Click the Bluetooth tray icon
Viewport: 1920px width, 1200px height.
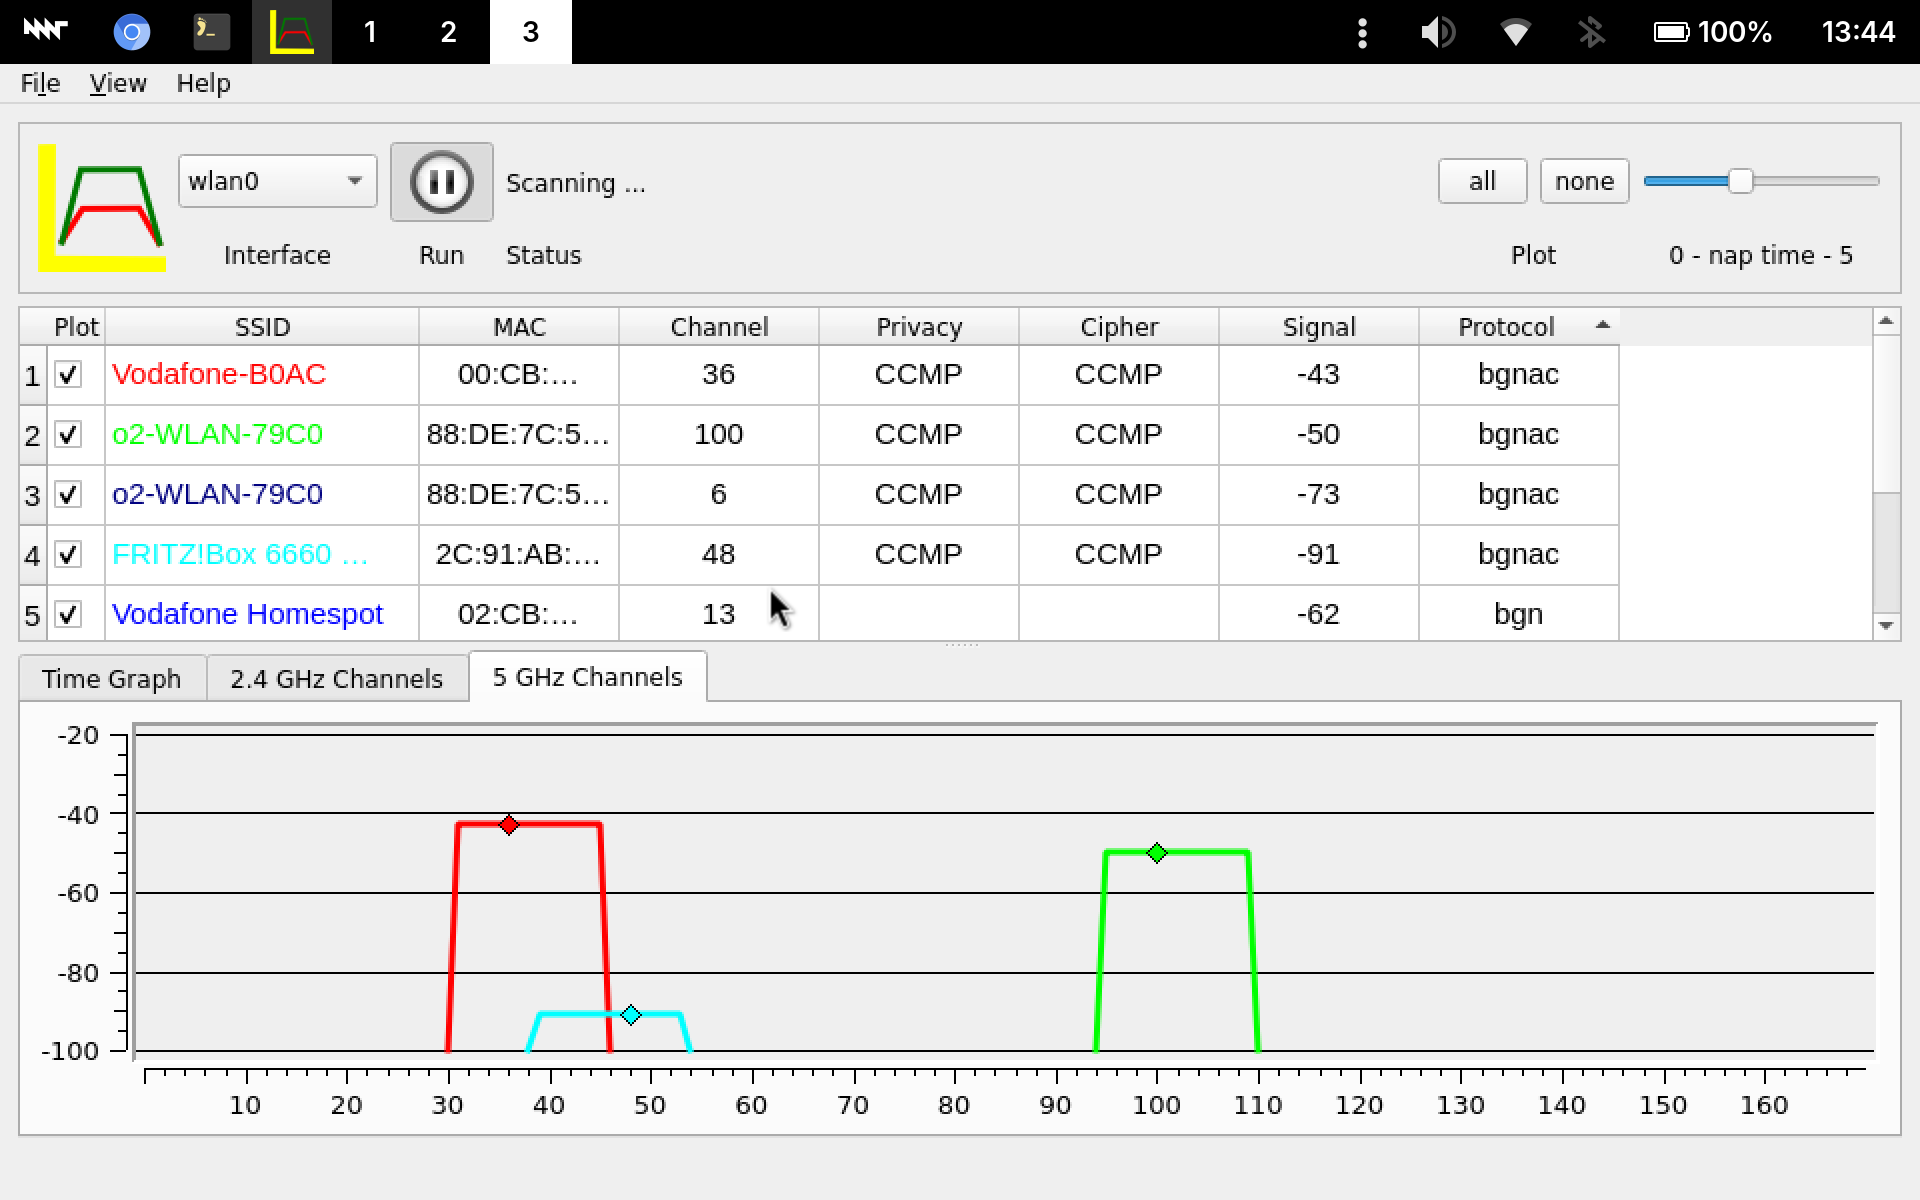(x=1591, y=32)
